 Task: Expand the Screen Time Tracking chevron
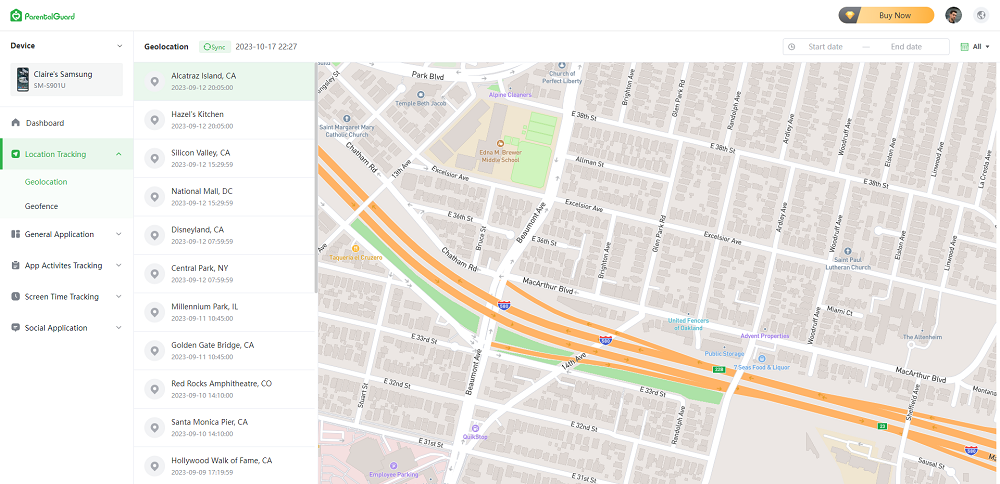[x=119, y=297]
